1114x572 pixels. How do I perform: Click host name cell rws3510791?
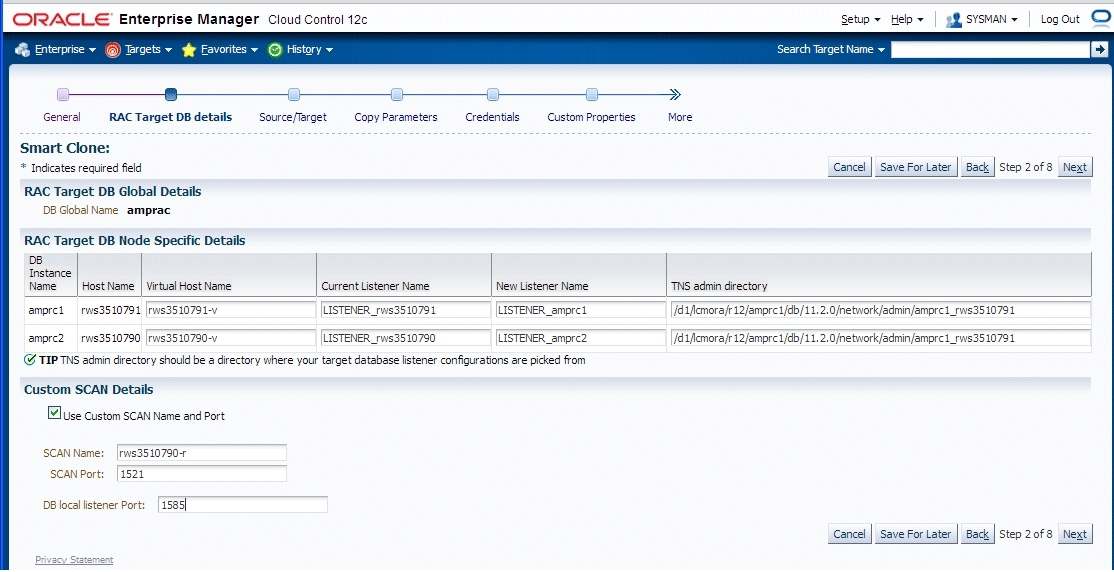click(x=109, y=310)
